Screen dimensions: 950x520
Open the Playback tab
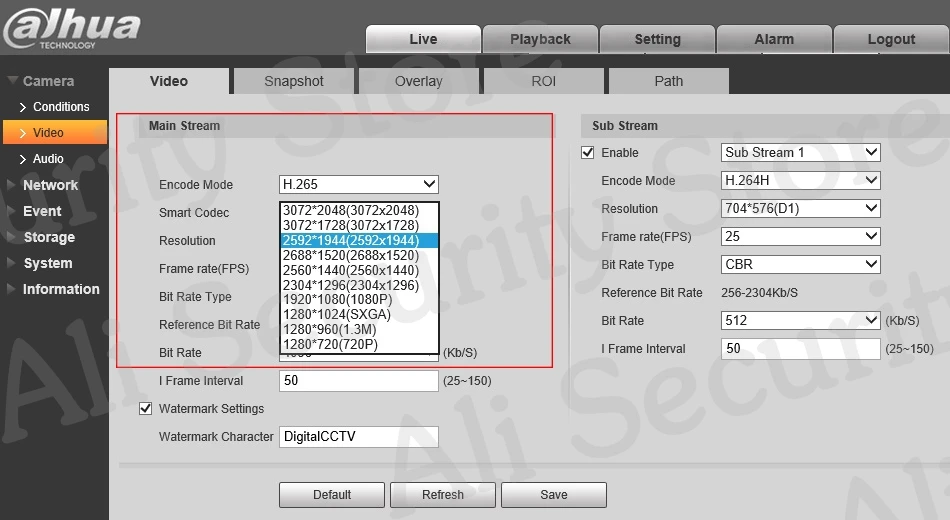[x=540, y=39]
